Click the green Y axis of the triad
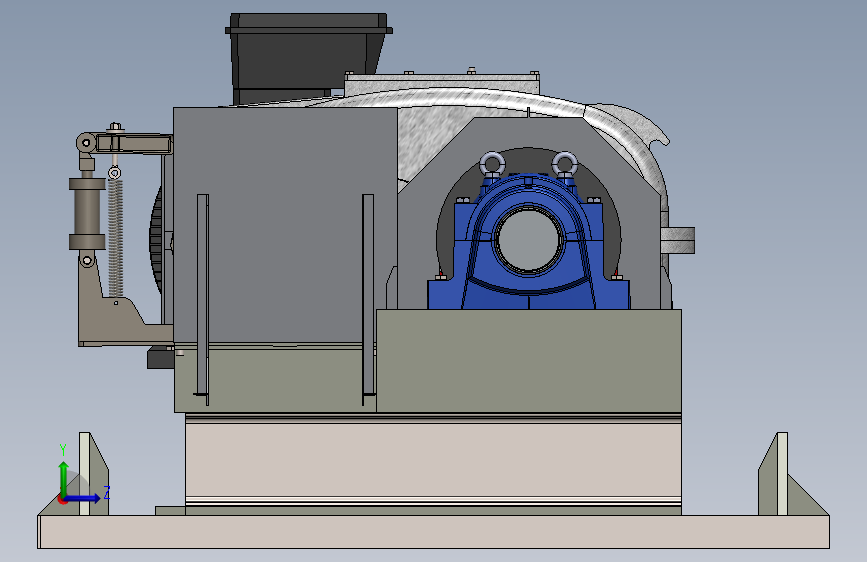 [64, 478]
